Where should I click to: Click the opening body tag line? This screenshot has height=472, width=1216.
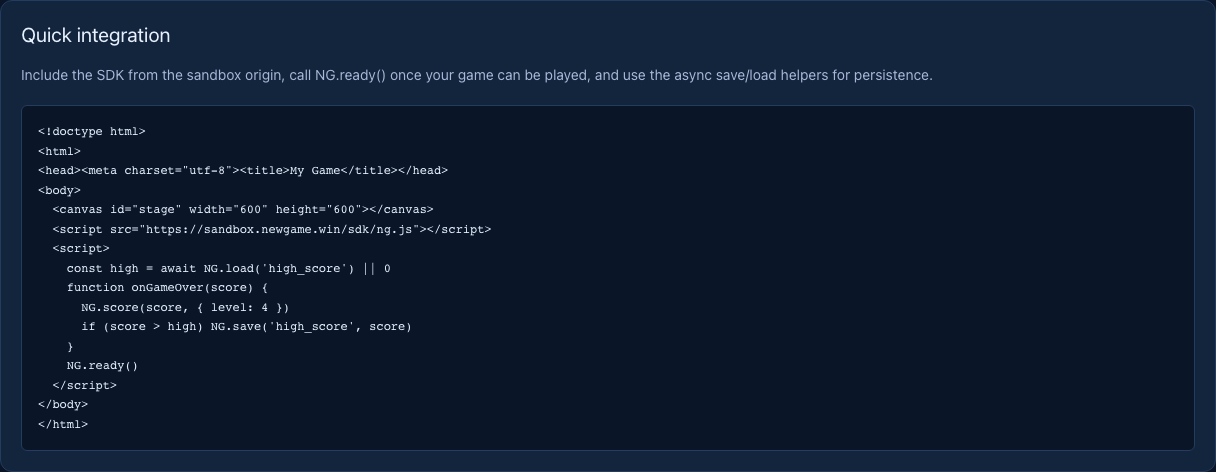[x=59, y=190]
